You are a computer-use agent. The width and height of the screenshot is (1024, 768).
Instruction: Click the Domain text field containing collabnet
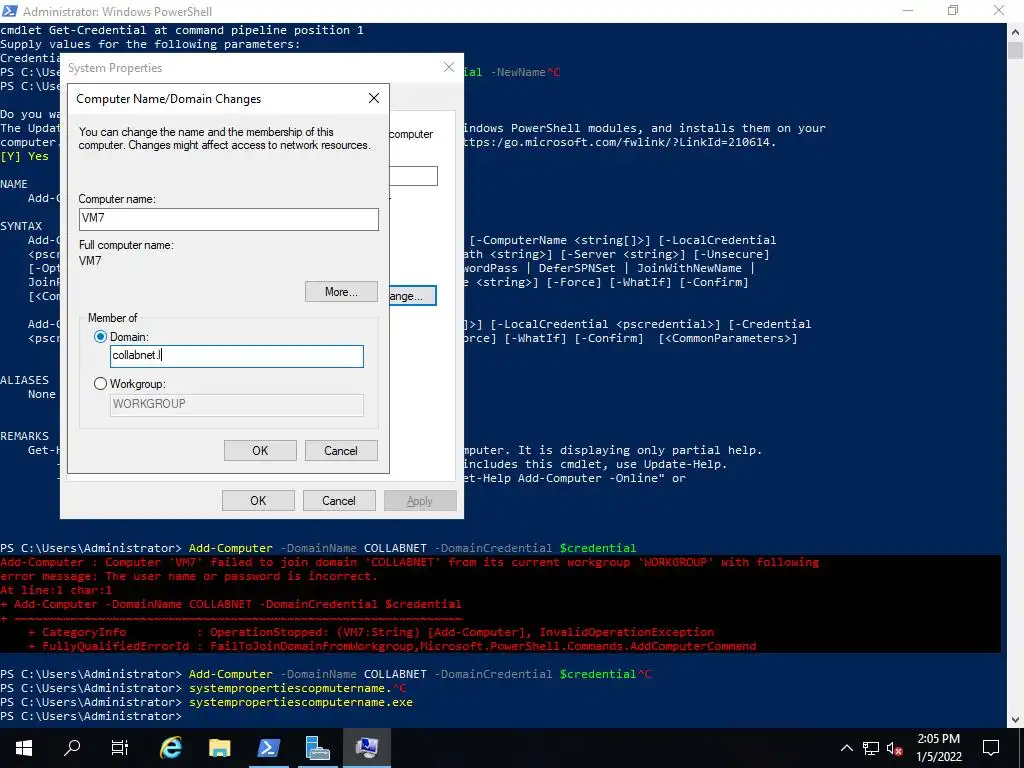(x=236, y=356)
